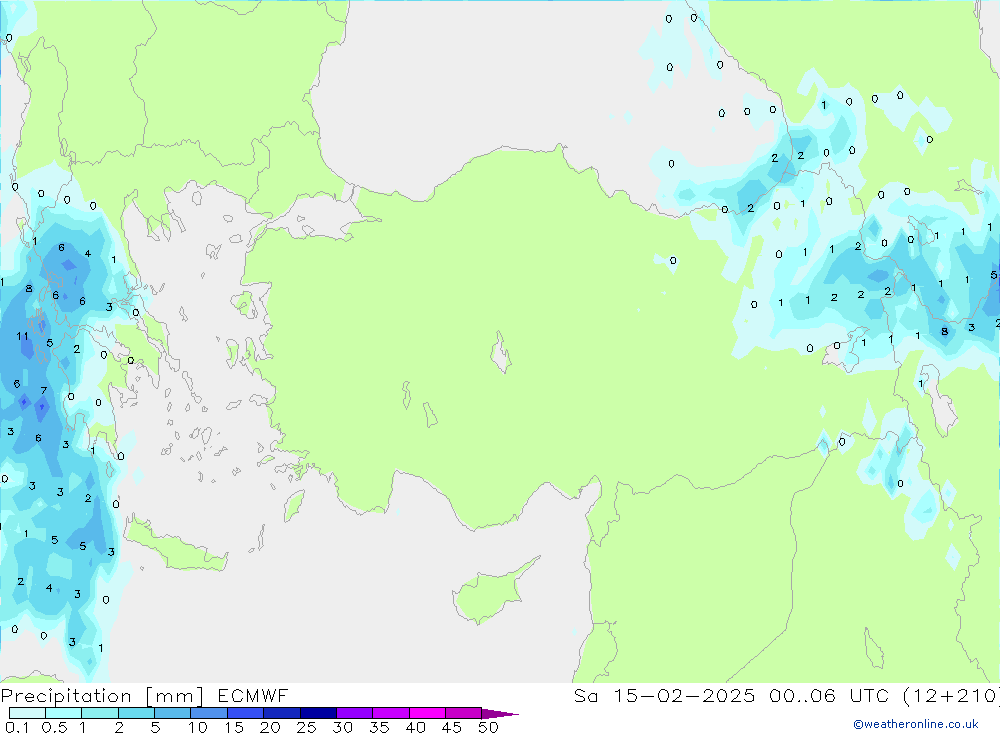Click the 10–15 mm blue legend swatch

pyautogui.click(x=209, y=713)
